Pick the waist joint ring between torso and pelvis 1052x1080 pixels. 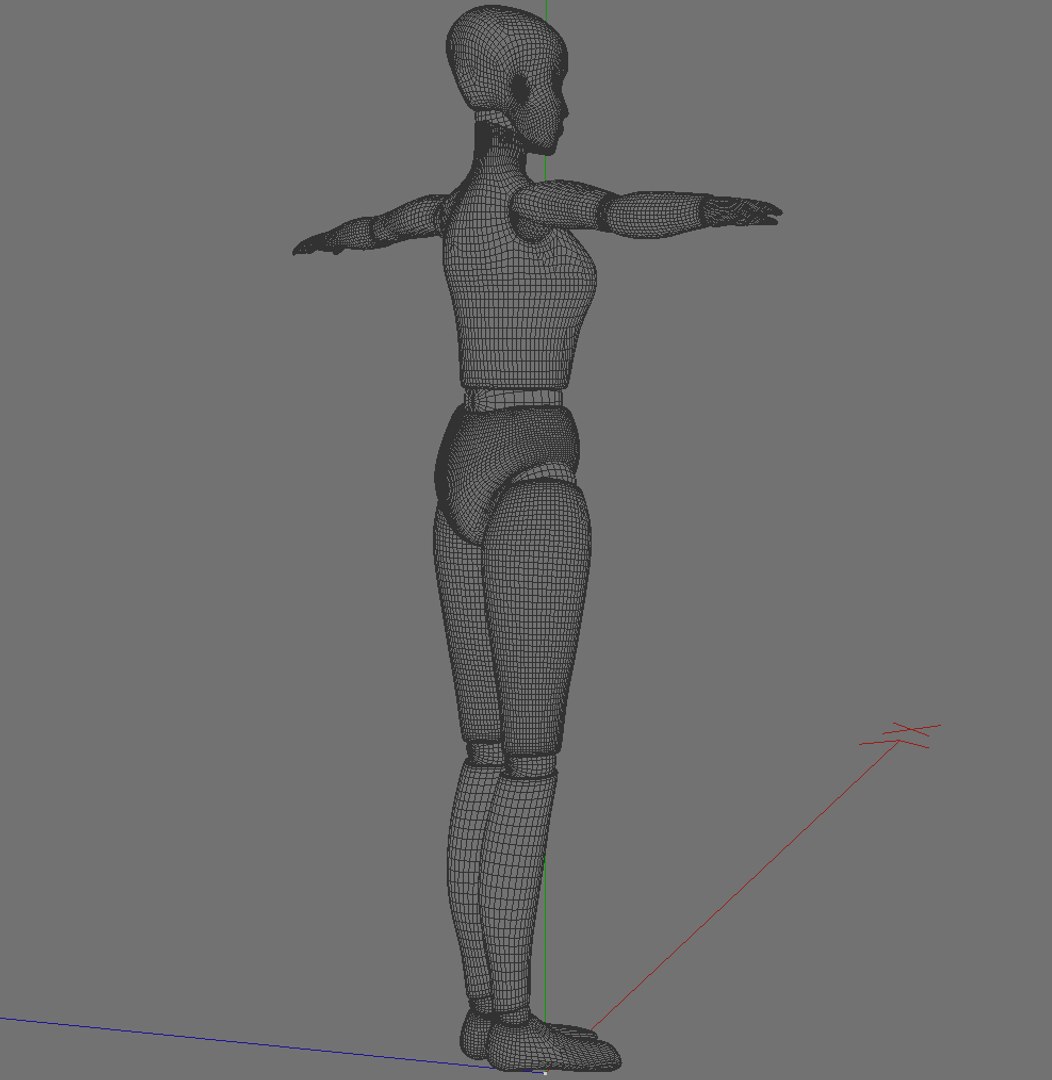click(x=513, y=398)
